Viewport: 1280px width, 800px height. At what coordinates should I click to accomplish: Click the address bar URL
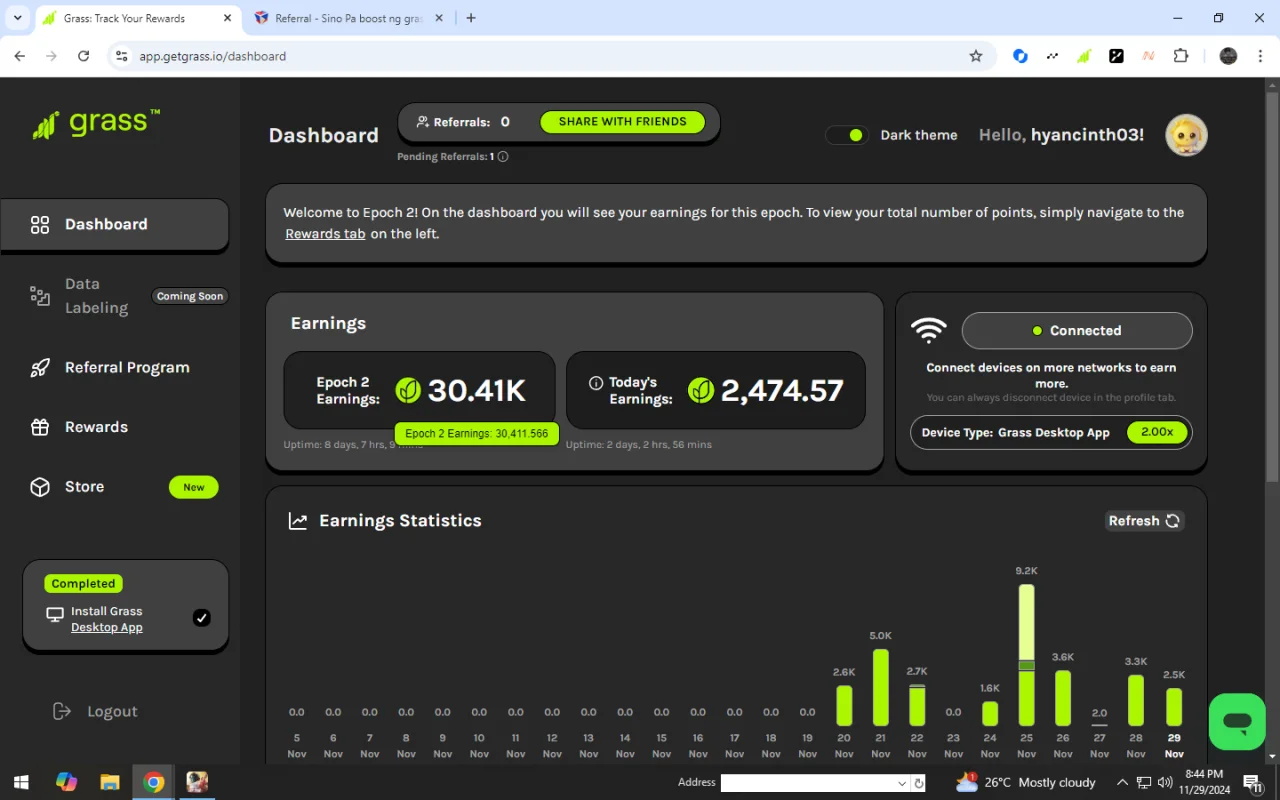coord(212,56)
